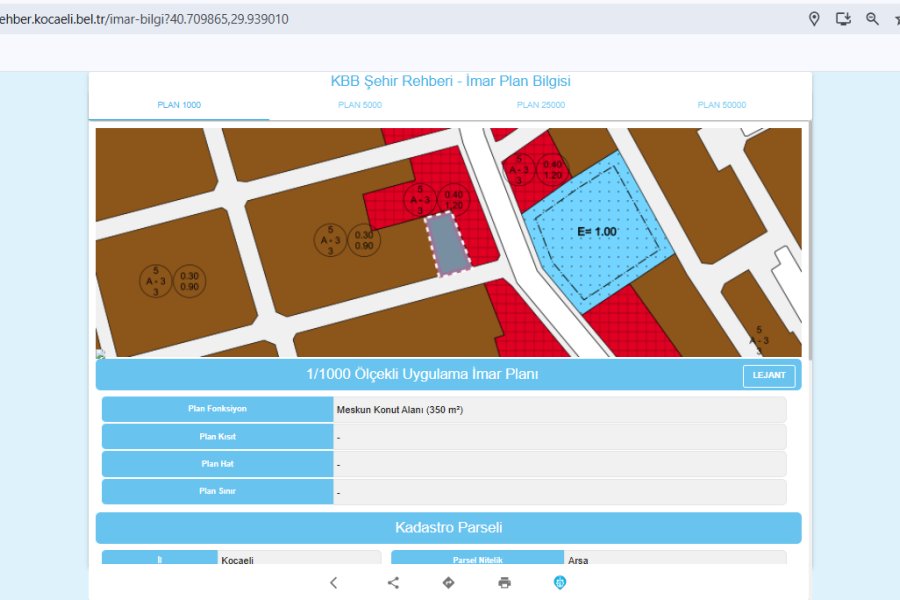Screen dimensions: 900x600
Task: Click the Kadastro Parseli section header
Action: pyautogui.click(x=448, y=528)
